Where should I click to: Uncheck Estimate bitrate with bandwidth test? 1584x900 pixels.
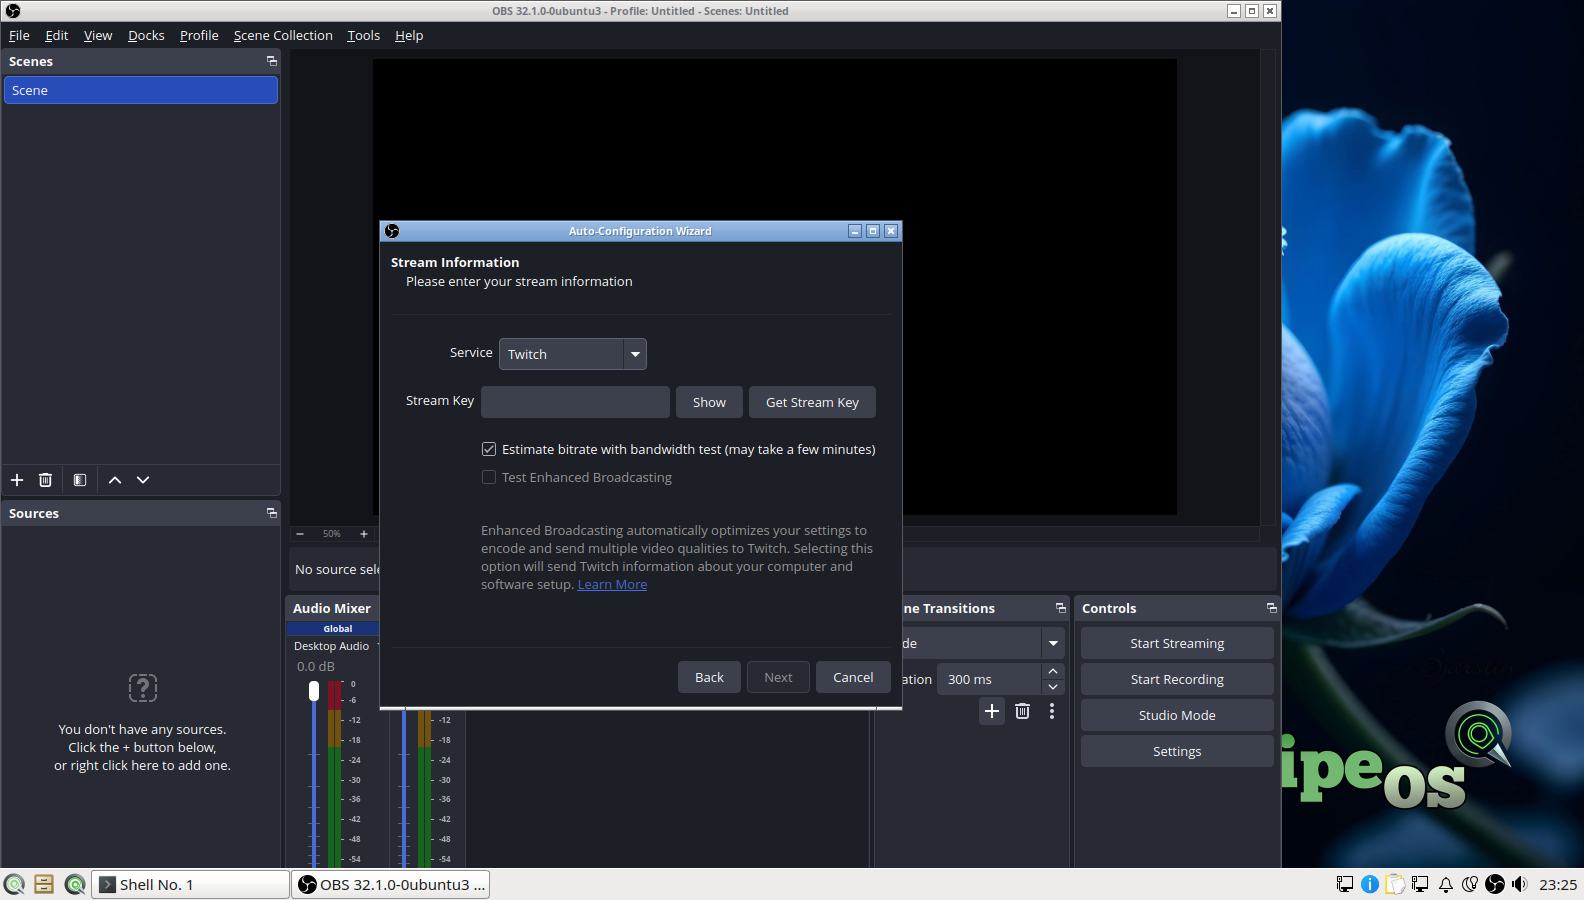coord(489,449)
